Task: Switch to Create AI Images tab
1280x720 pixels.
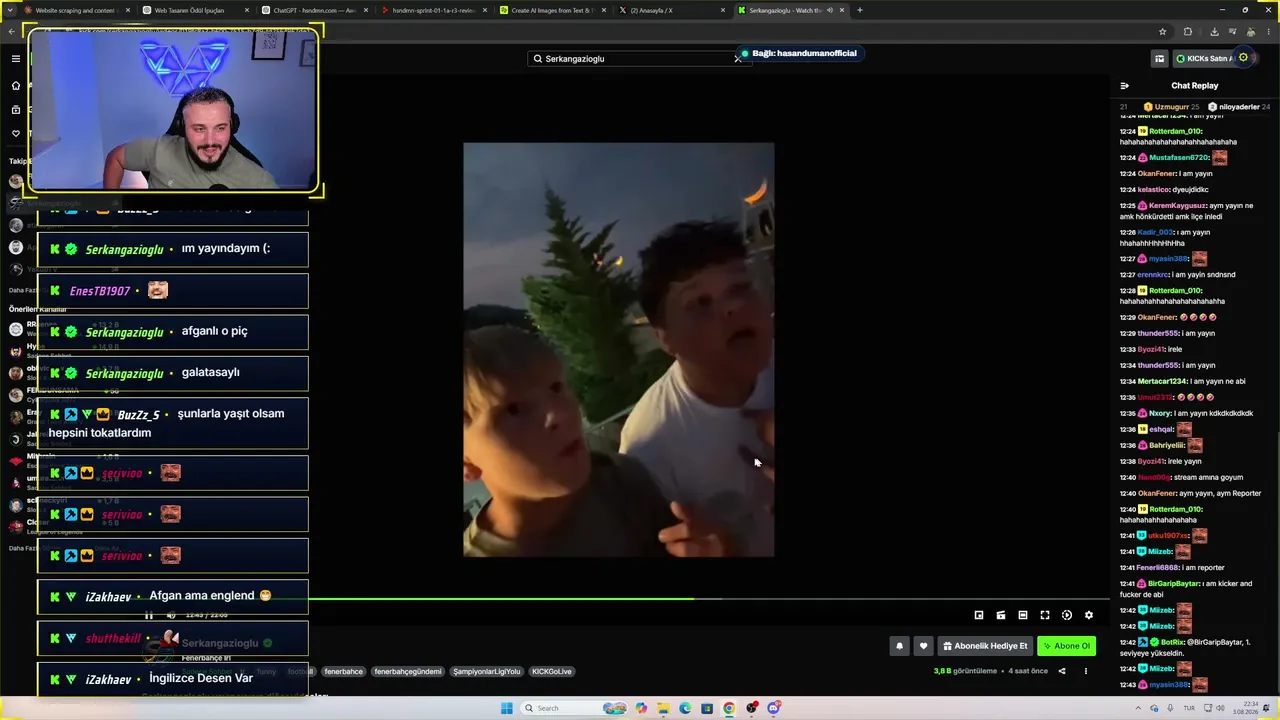Action: point(551,10)
